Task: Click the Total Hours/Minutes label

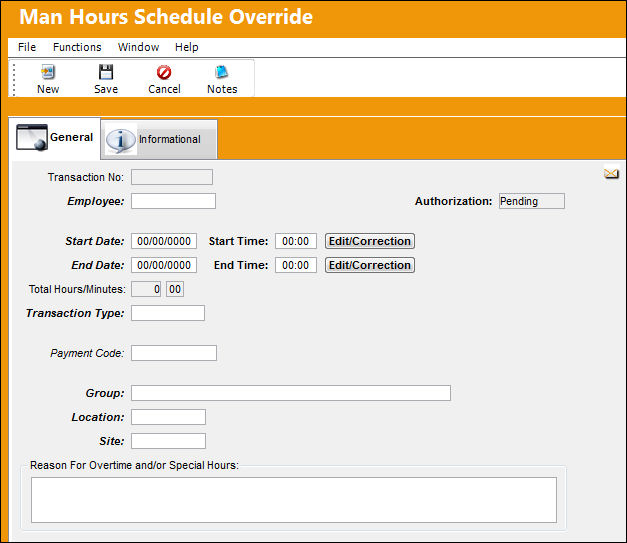Action: coord(77,289)
